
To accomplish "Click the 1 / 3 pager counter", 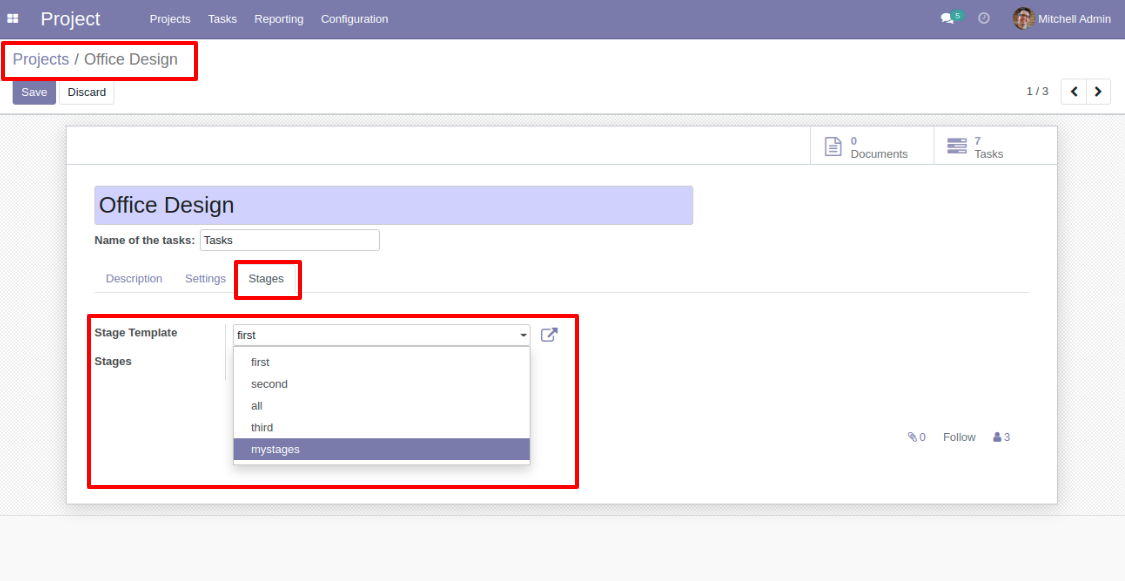I will 1037,91.
